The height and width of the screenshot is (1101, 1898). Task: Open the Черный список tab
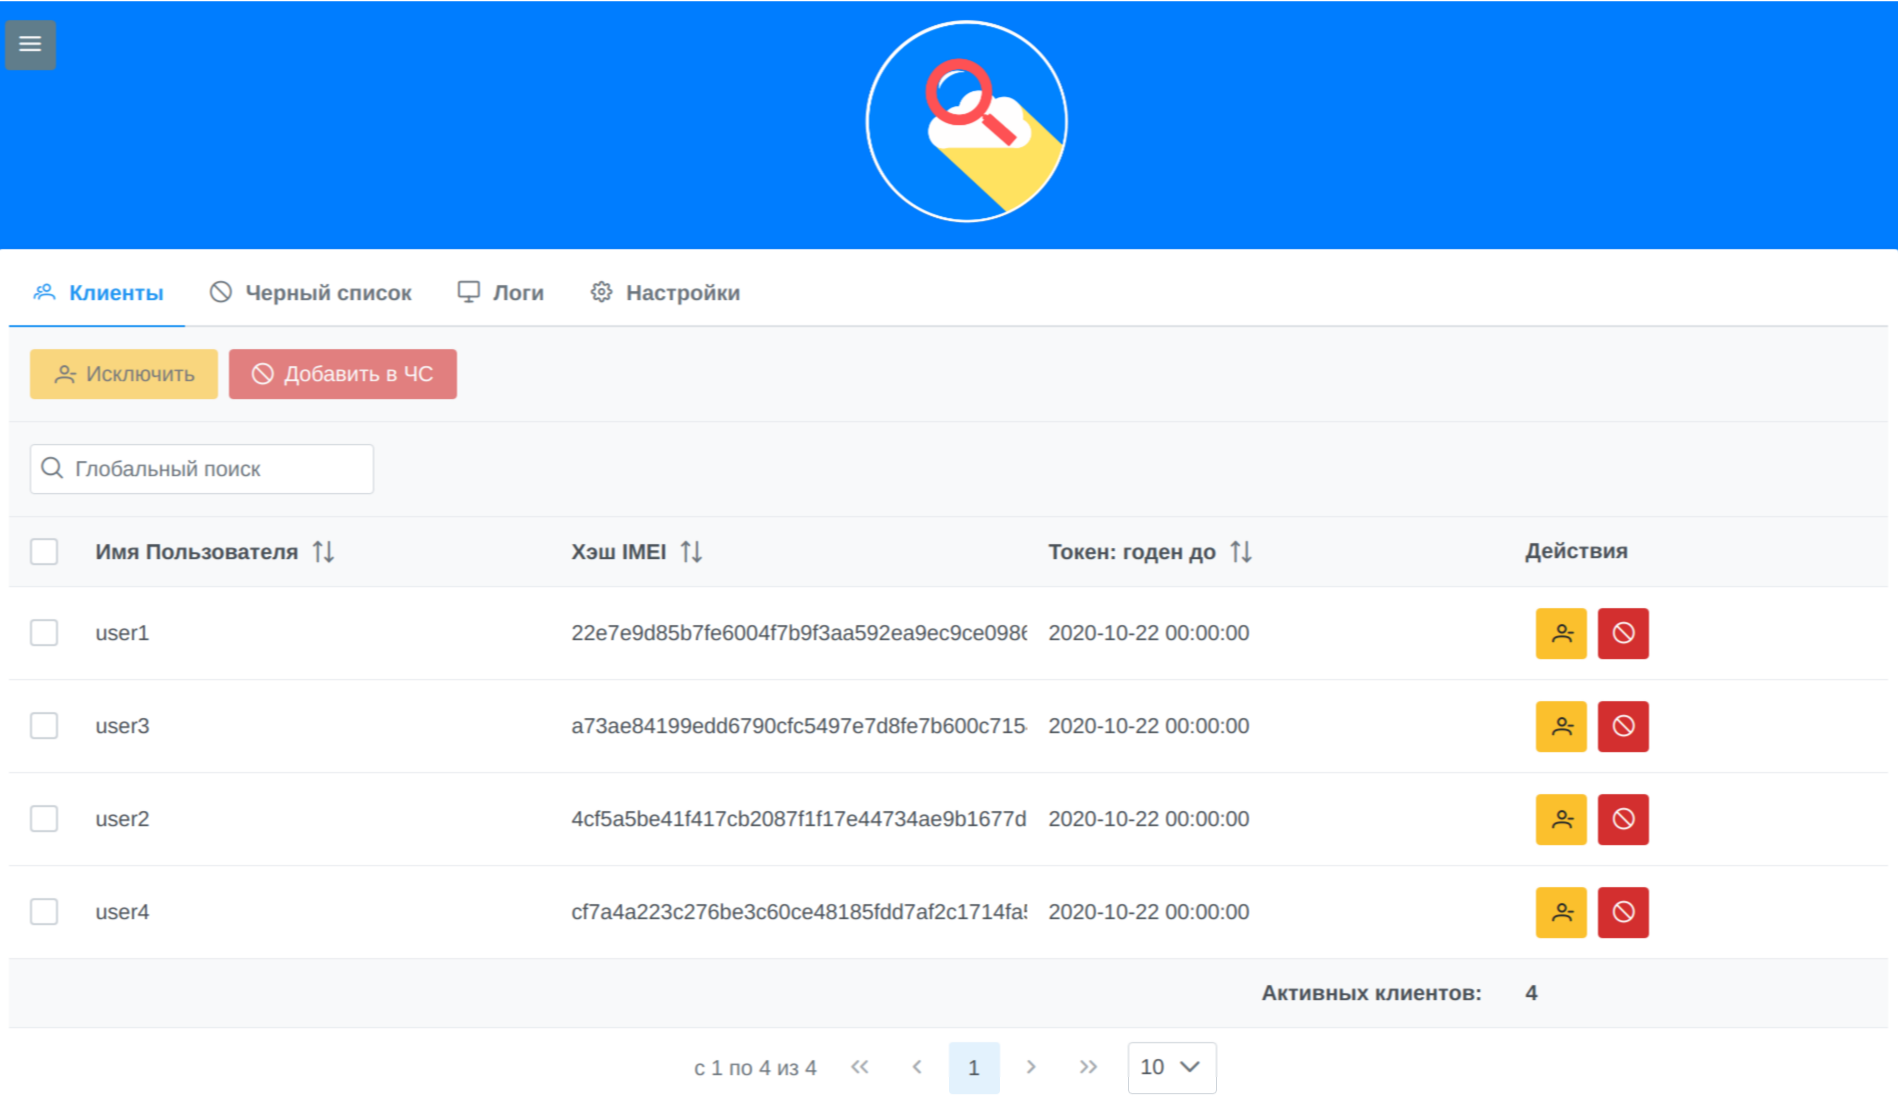coord(310,293)
